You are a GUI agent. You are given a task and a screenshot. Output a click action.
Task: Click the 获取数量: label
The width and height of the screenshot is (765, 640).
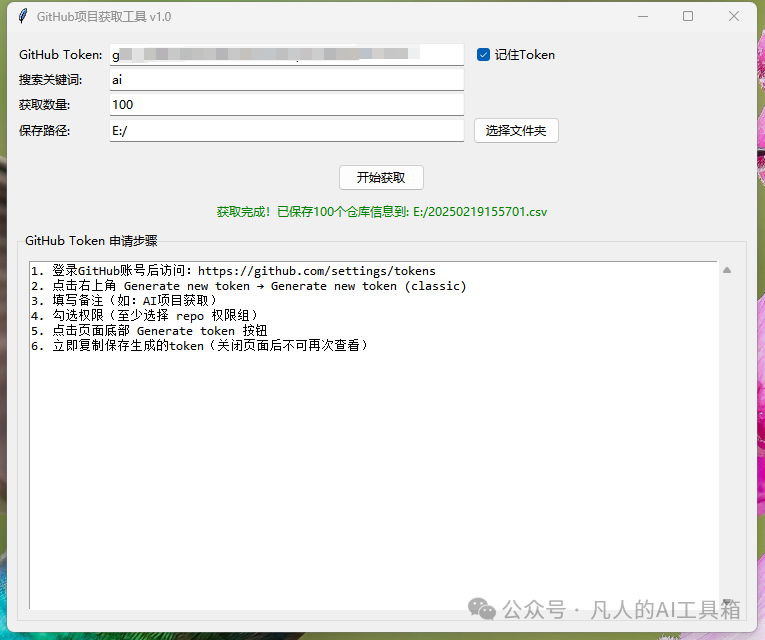point(44,105)
